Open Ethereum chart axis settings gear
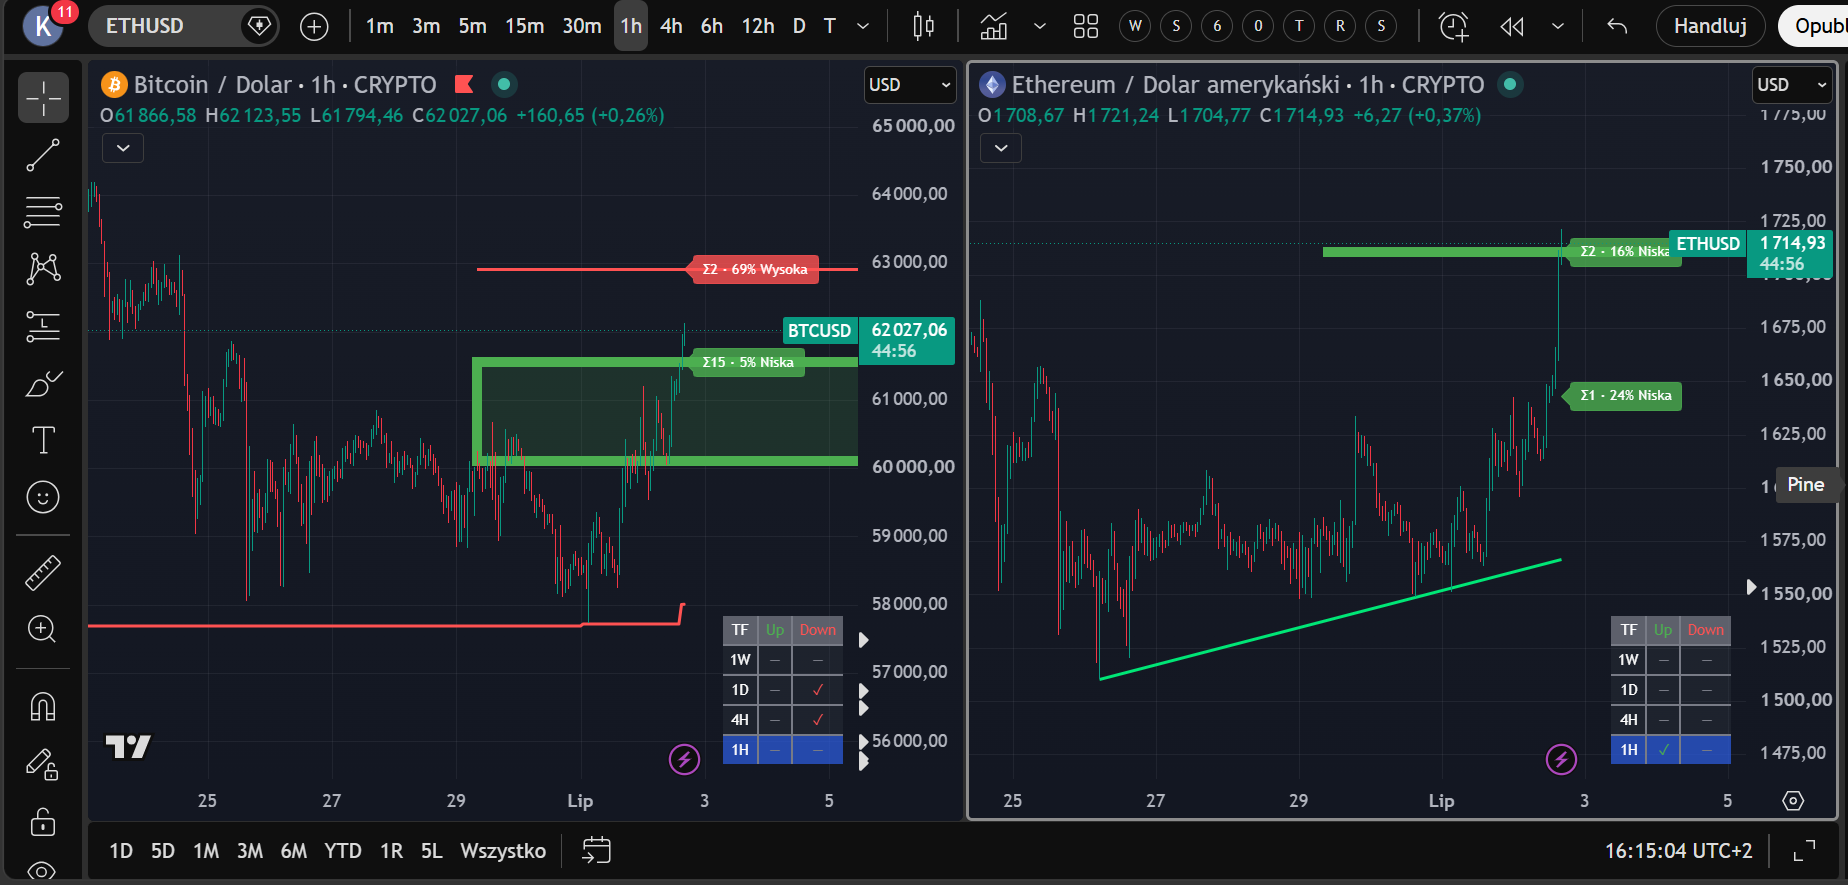Screen dimensions: 1848x885 [1793, 801]
